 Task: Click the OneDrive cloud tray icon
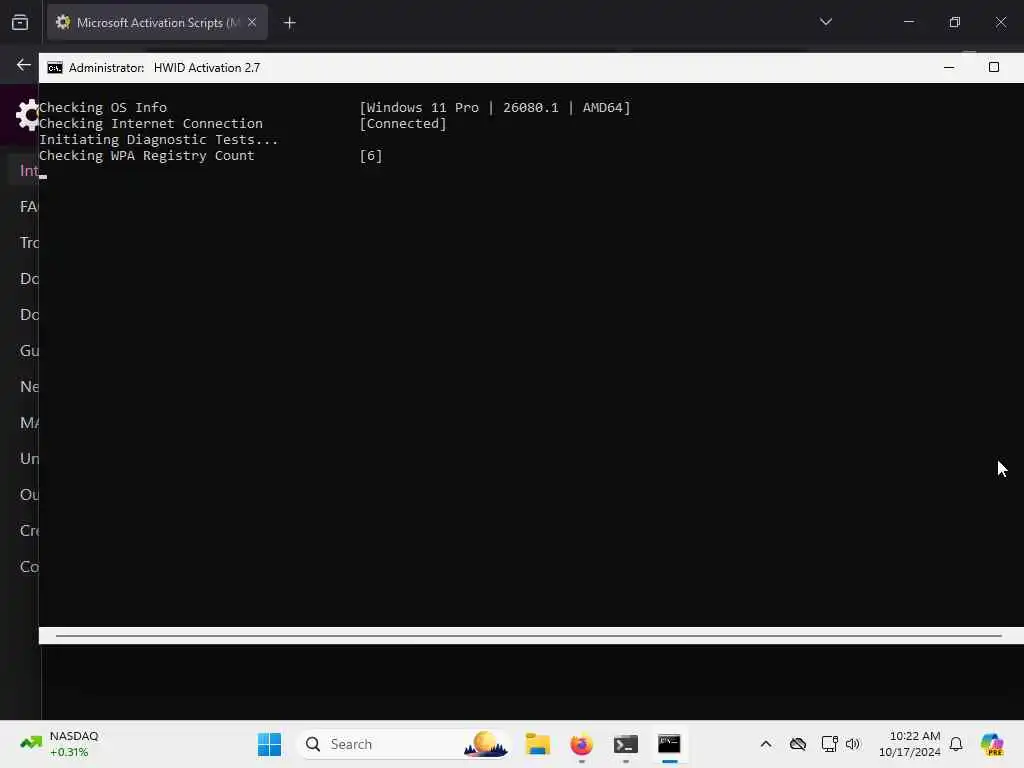tap(797, 744)
